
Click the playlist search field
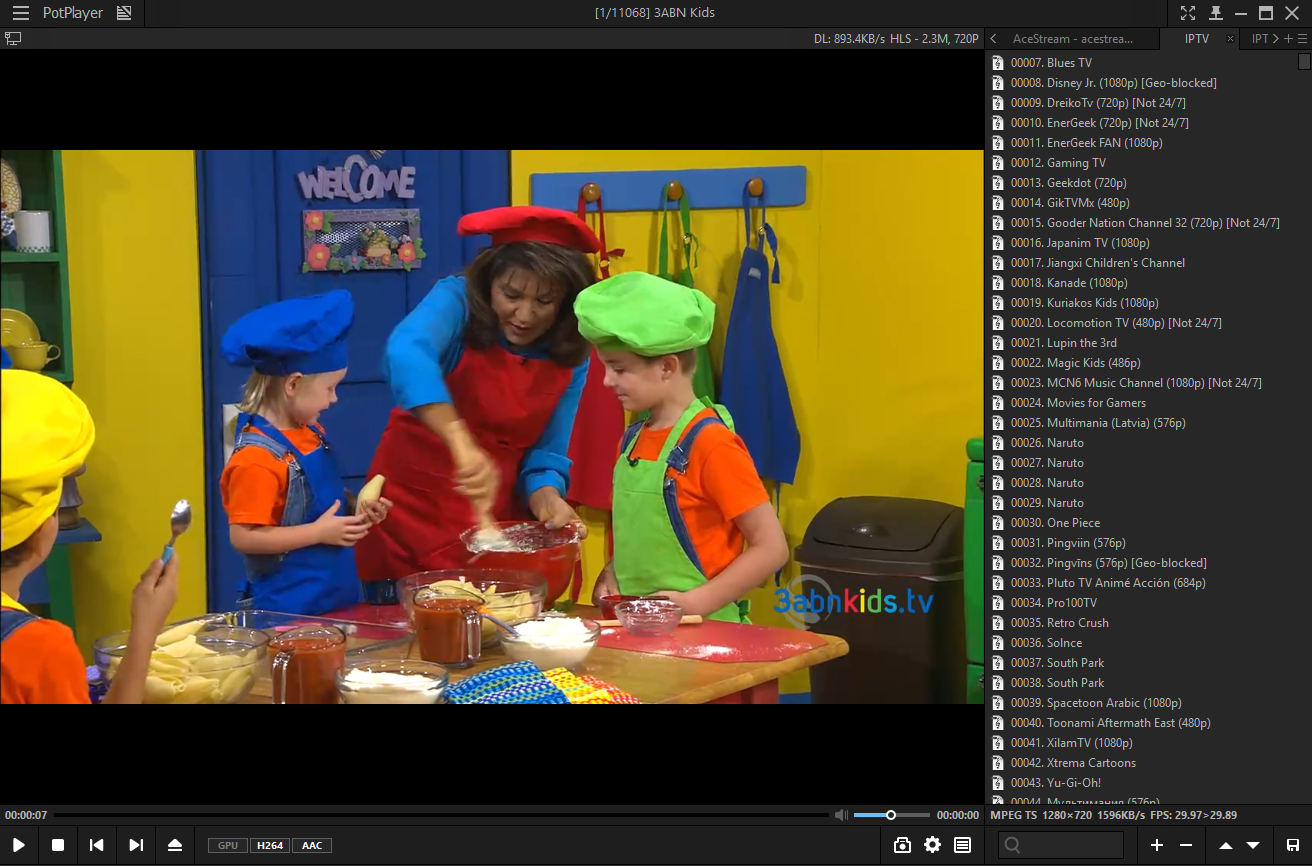coord(1061,845)
